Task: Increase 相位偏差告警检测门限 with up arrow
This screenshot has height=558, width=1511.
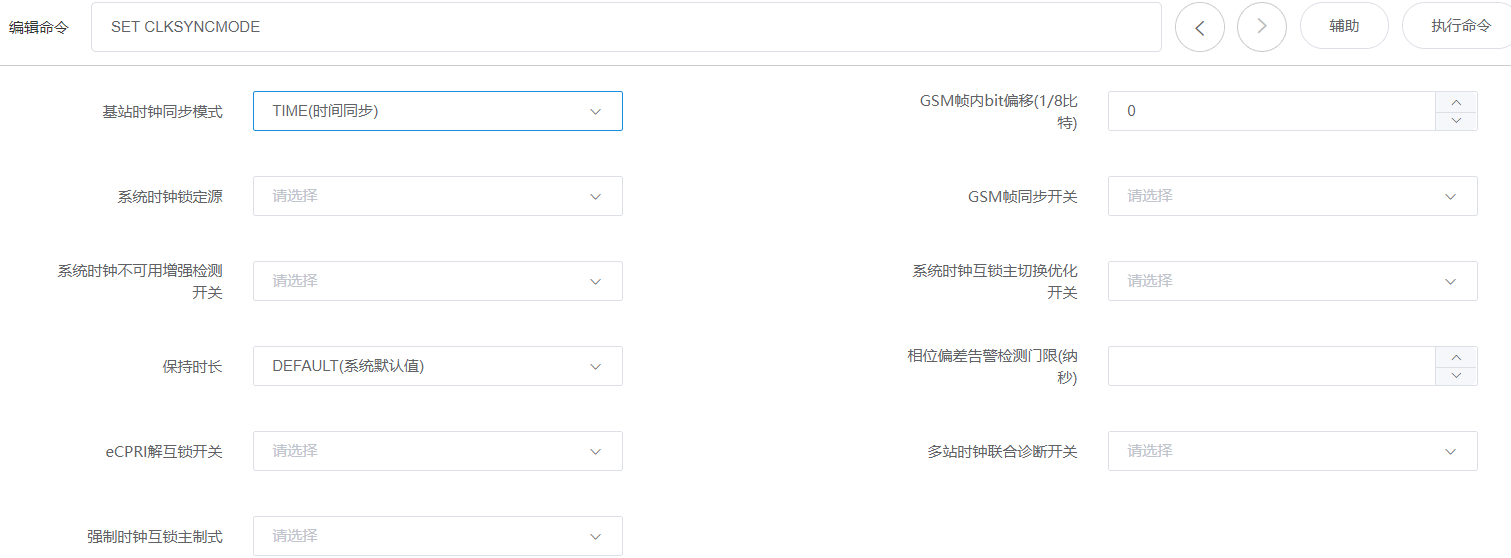Action: pos(1456,357)
